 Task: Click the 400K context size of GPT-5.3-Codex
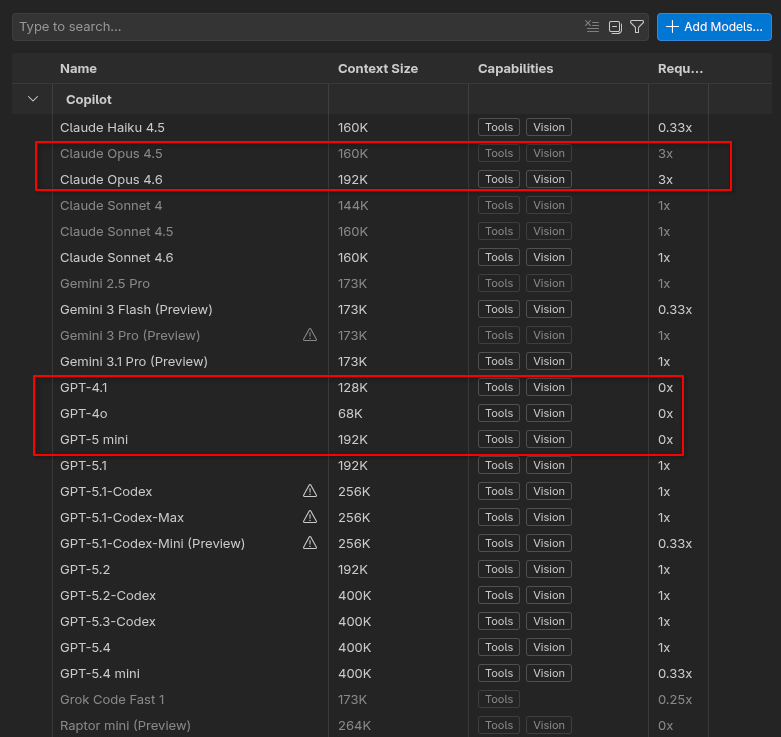(354, 621)
